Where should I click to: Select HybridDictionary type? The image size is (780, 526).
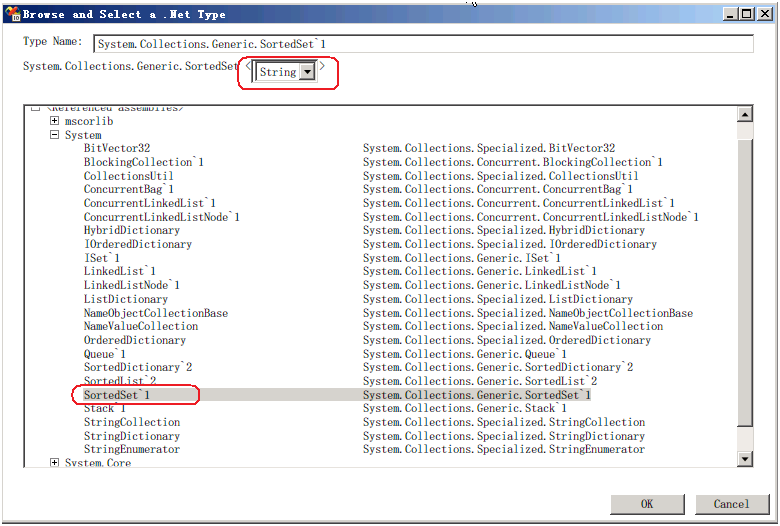tap(132, 230)
